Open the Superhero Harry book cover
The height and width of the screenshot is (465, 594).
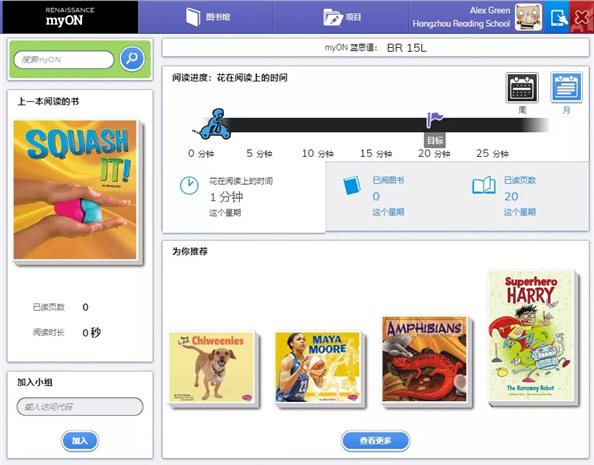[x=531, y=336]
